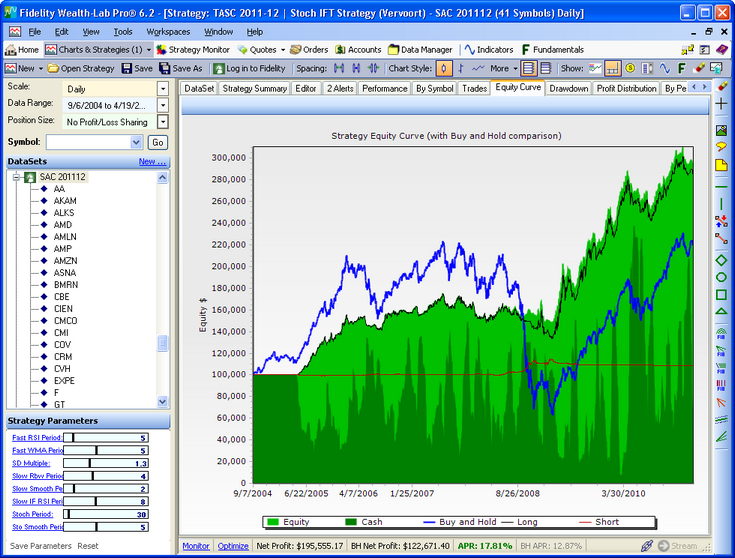Collapse the SAC 201112 dataset tree
This screenshot has width=735, height=558.
coord(15,177)
